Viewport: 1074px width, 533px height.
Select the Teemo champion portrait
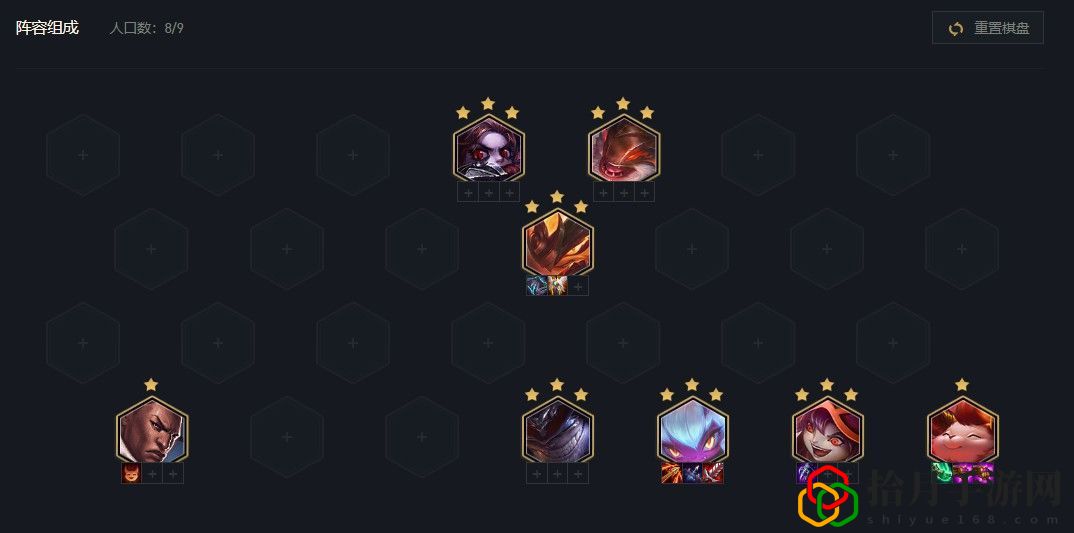[962, 432]
